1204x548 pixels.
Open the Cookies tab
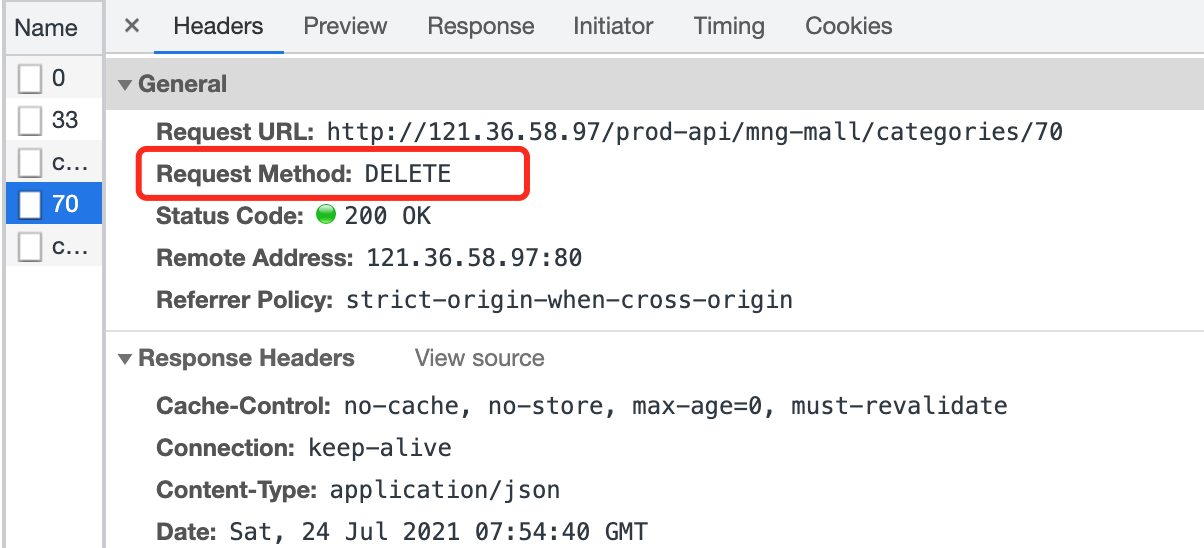(x=849, y=26)
